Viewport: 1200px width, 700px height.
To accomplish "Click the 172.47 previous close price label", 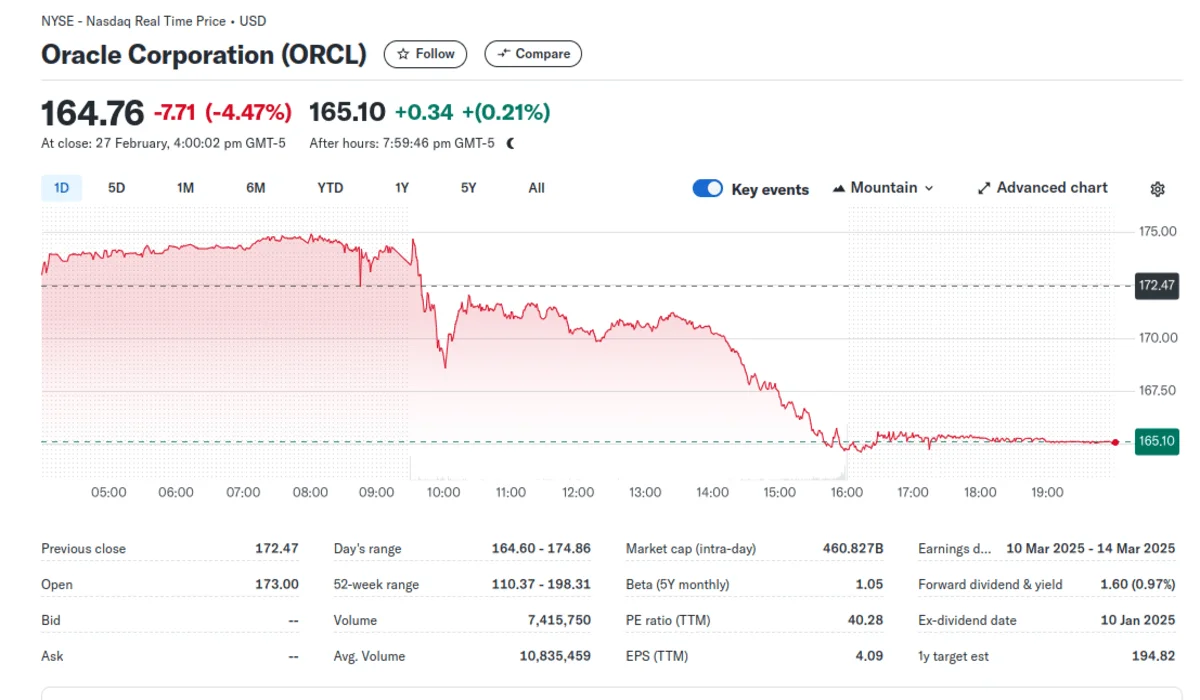I will 1157,285.
